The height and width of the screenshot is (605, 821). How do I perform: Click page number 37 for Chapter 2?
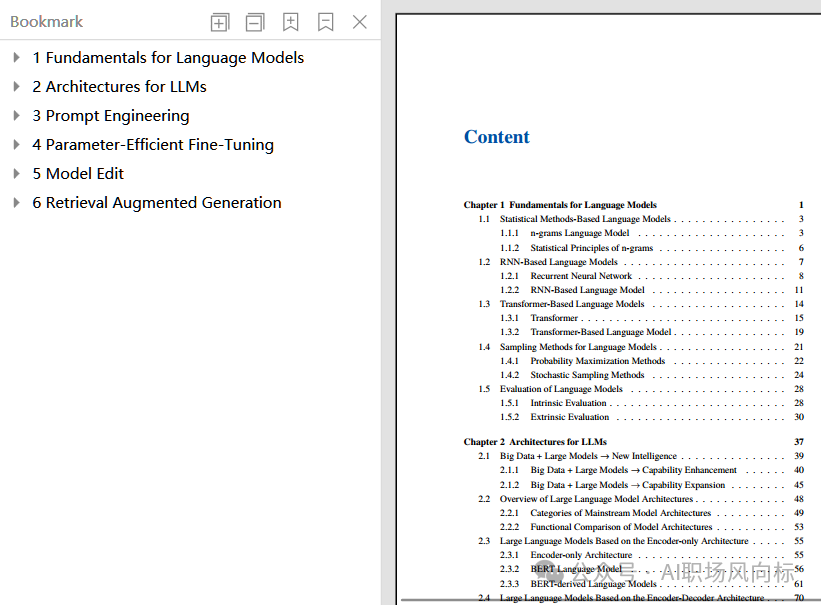pyautogui.click(x=799, y=442)
